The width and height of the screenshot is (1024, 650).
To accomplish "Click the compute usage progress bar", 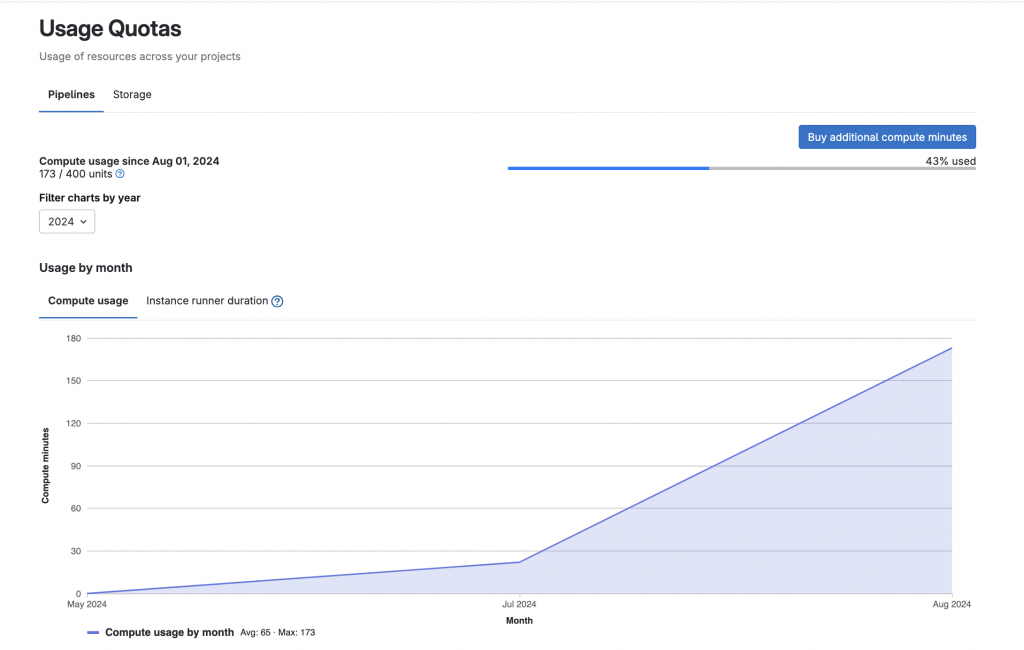I will 741,168.
